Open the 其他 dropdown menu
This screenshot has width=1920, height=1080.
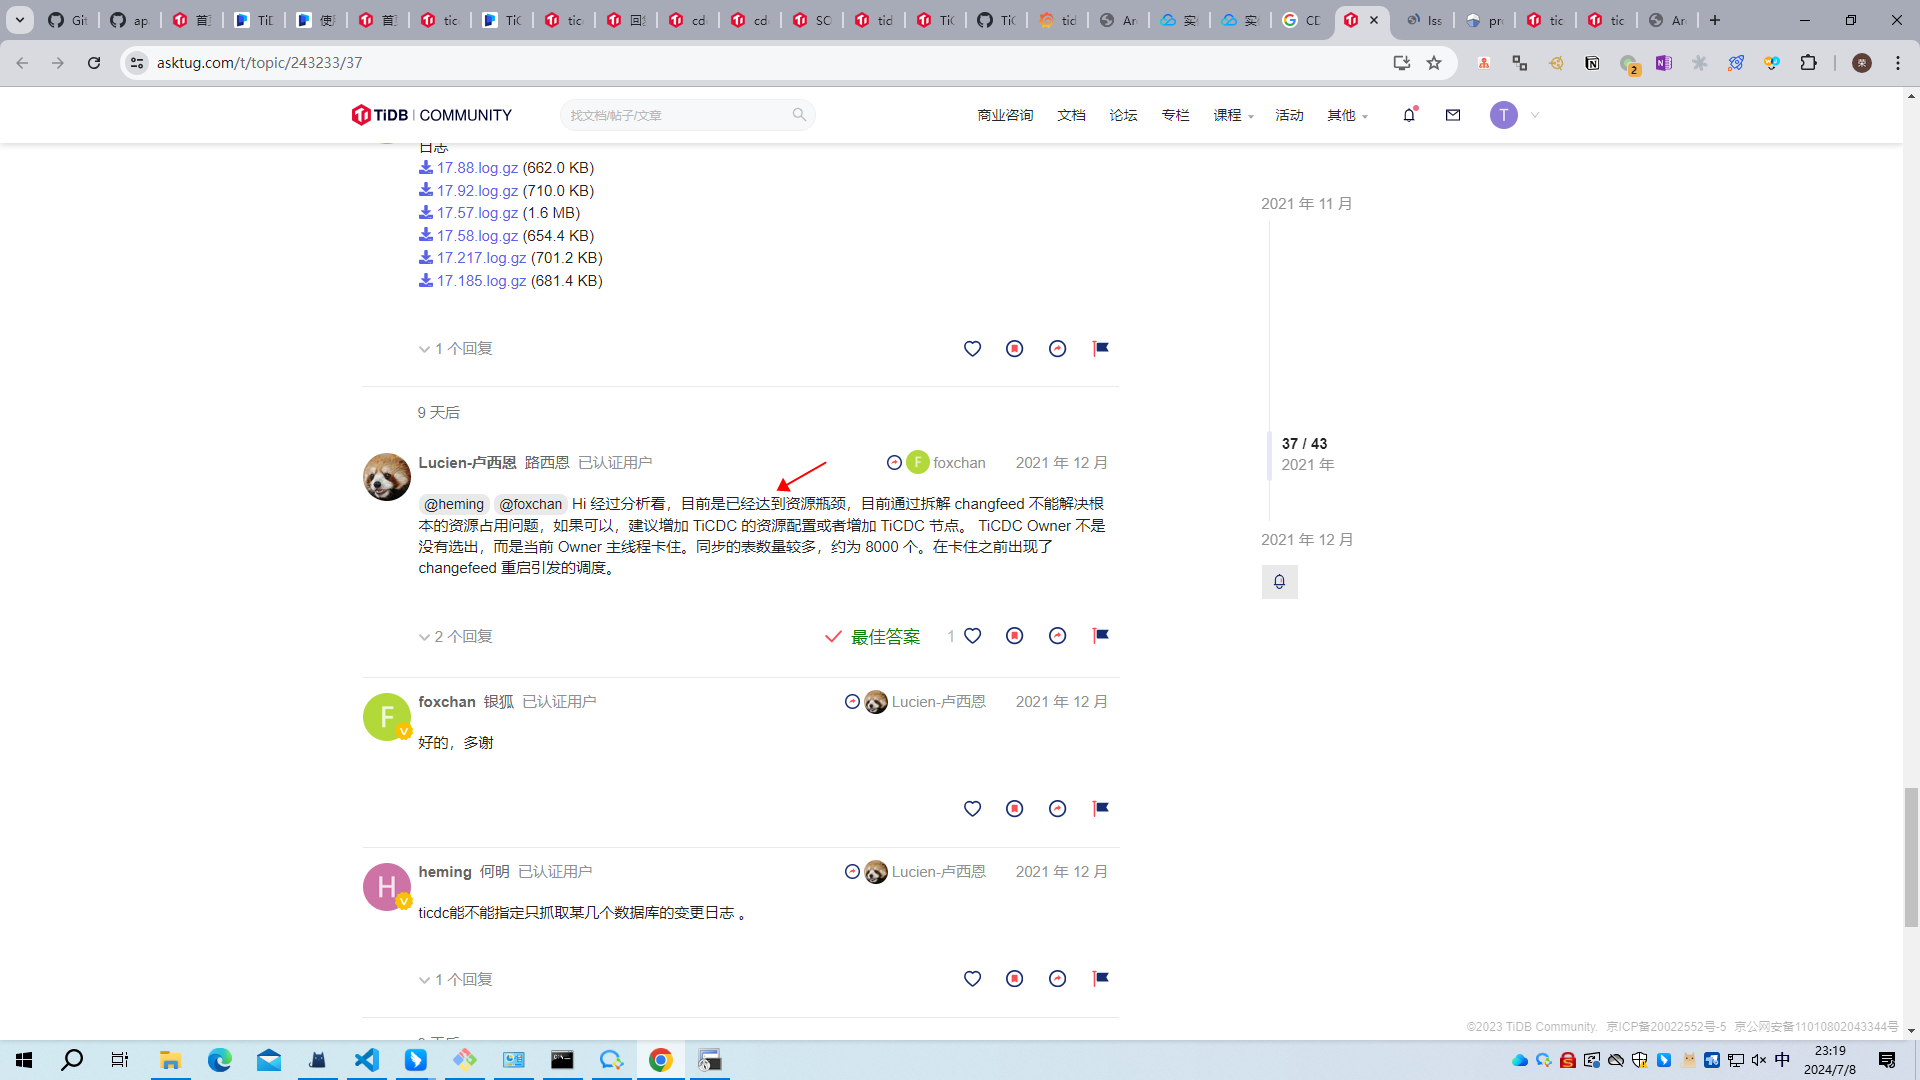(1347, 115)
